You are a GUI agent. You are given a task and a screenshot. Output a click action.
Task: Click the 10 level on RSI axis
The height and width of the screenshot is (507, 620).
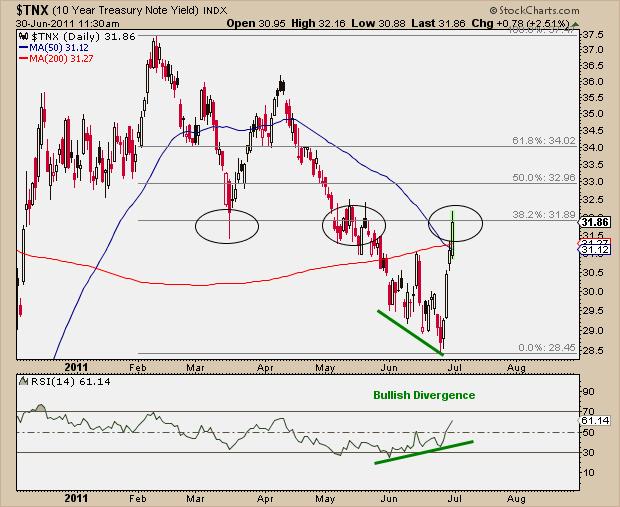(589, 473)
